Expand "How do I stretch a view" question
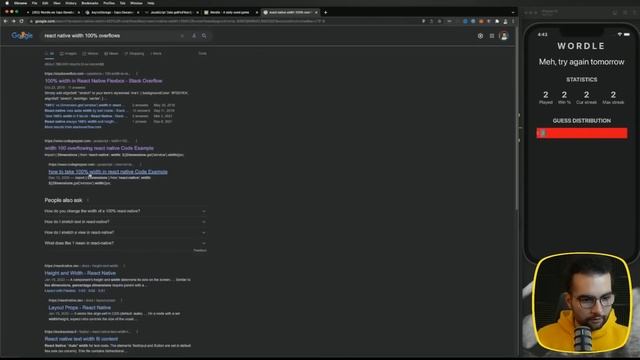The height and width of the screenshot is (360, 640). tap(125, 233)
